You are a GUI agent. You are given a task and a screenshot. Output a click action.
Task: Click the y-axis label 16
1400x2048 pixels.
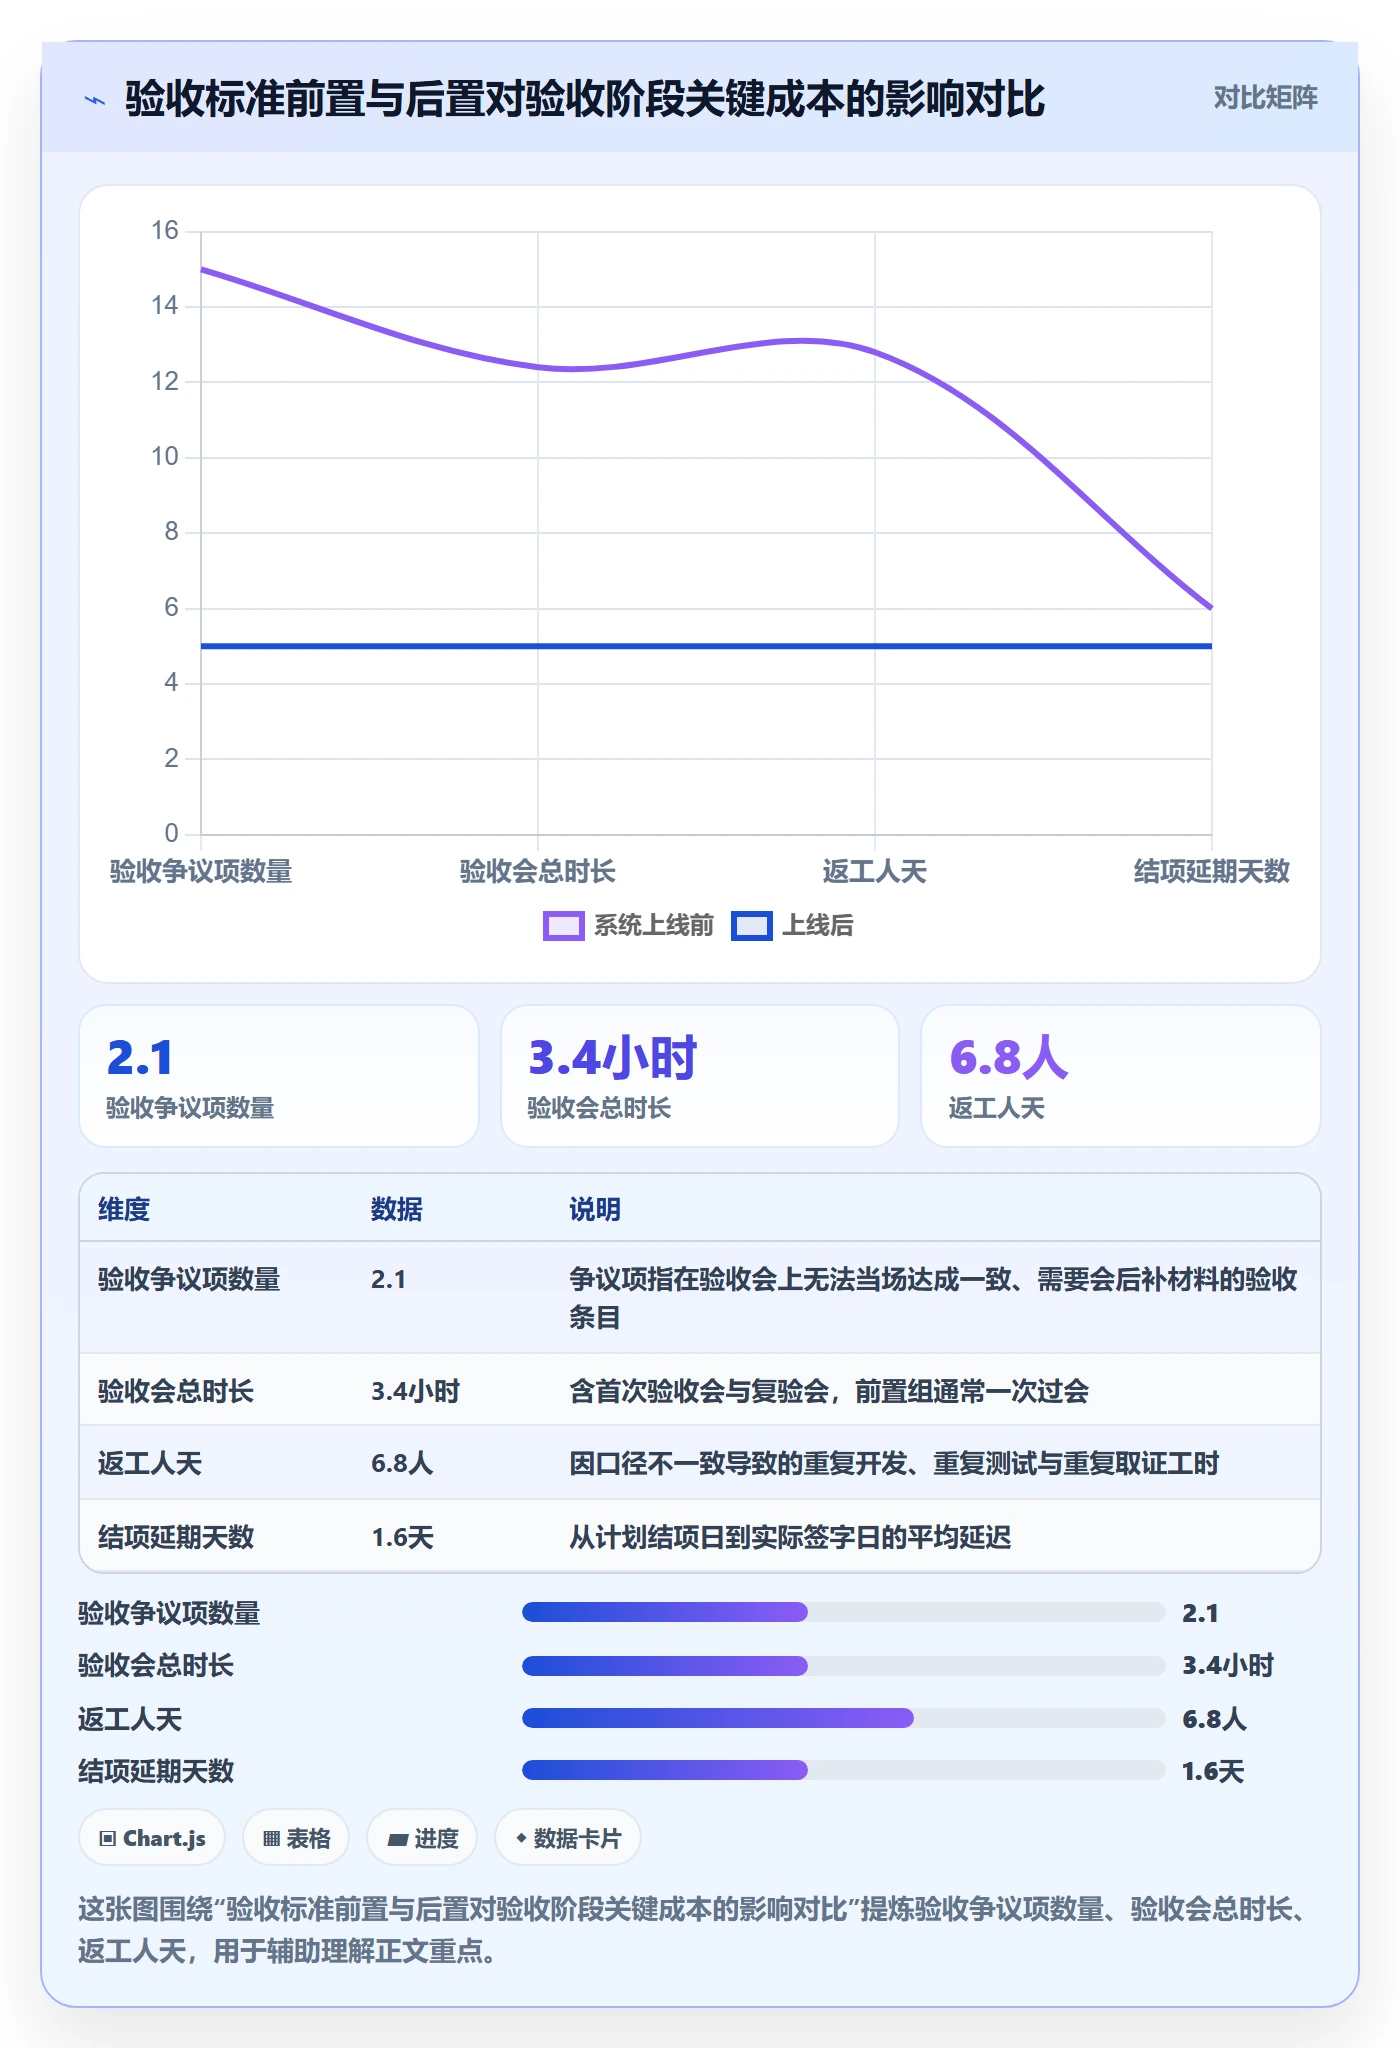click(x=165, y=231)
